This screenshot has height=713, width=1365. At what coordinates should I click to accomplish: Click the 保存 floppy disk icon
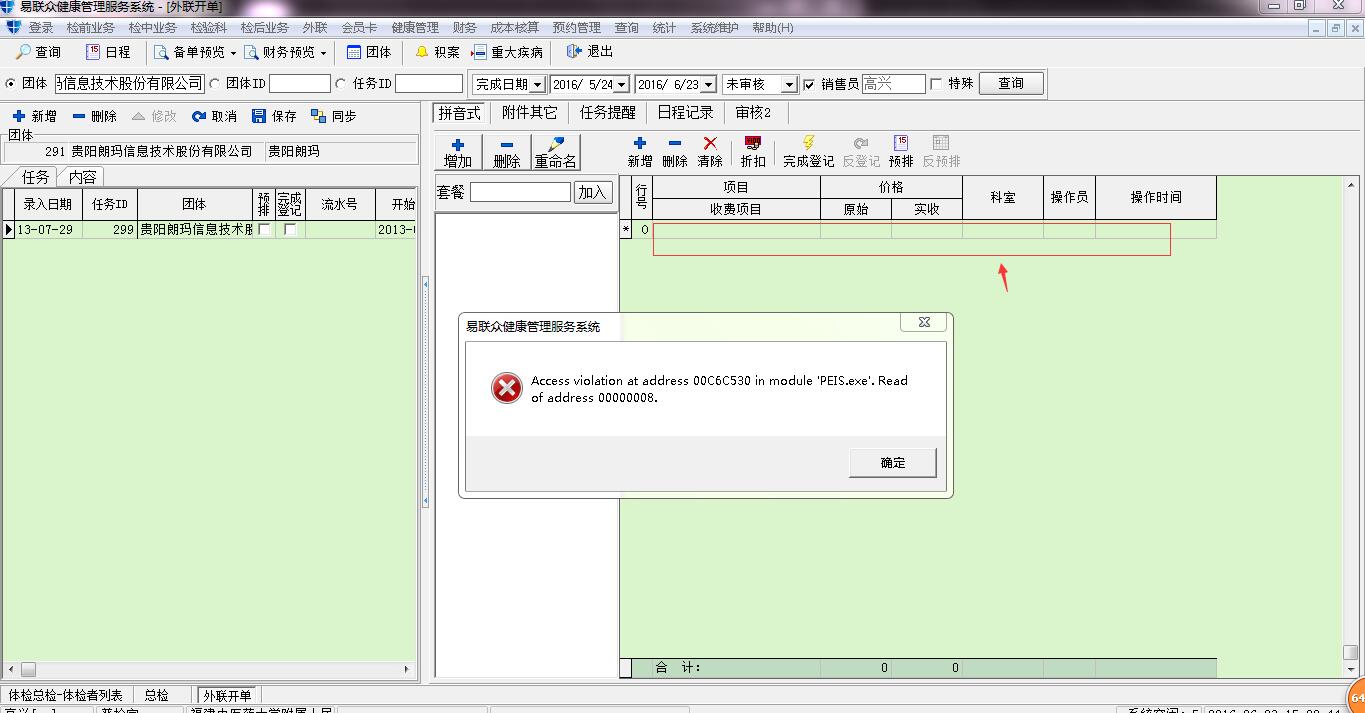coord(259,116)
